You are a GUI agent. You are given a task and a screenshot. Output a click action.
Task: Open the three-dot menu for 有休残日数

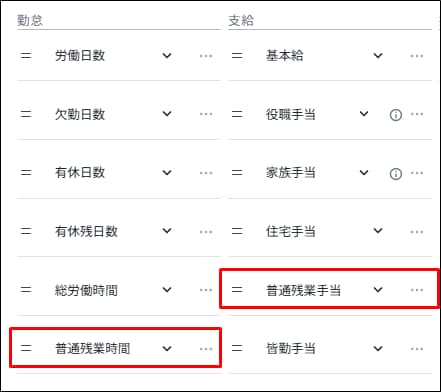(206, 232)
